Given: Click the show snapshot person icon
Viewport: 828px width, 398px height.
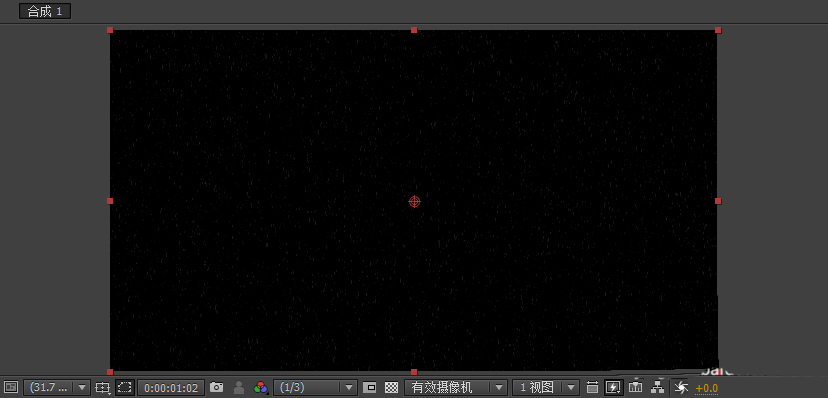Looking at the screenshot, I should pos(239,387).
